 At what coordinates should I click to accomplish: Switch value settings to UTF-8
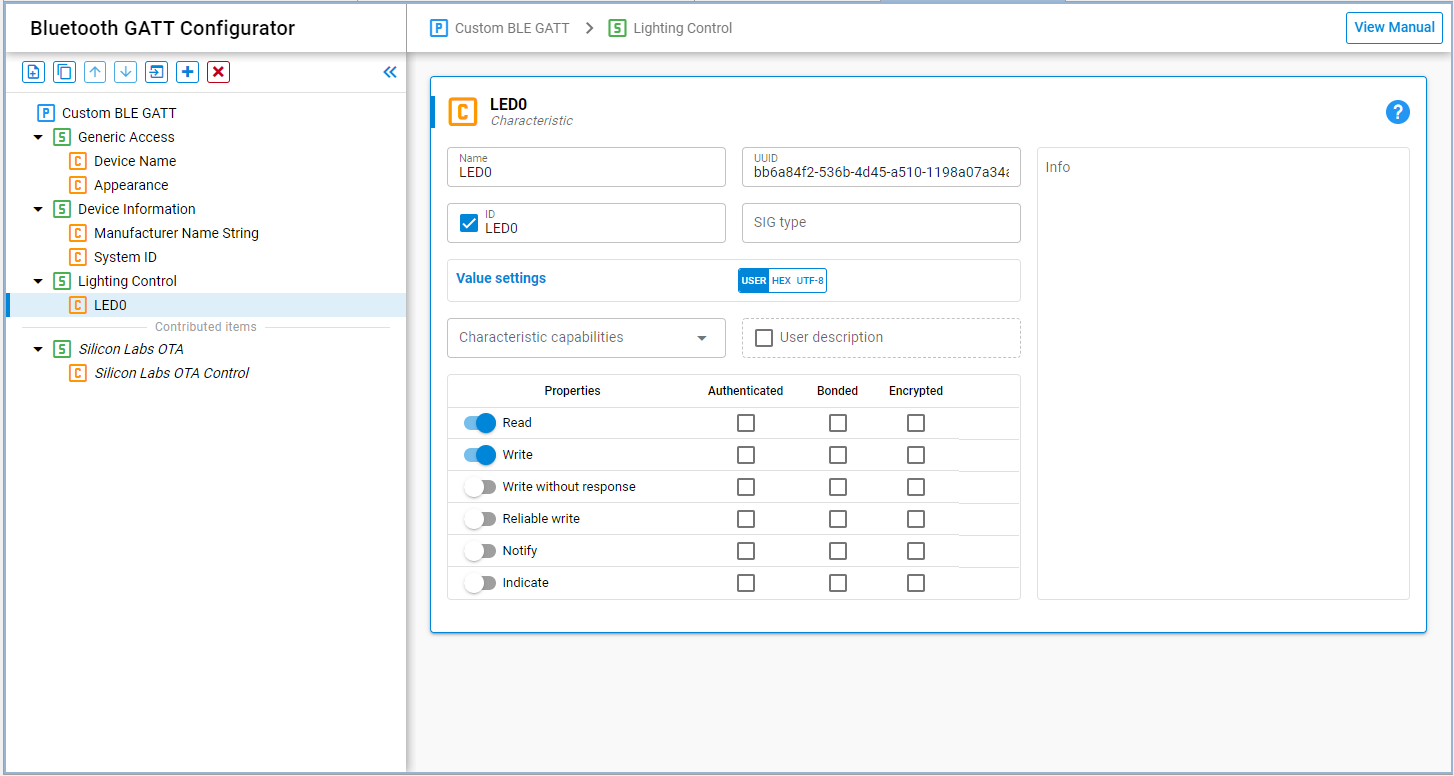810,281
